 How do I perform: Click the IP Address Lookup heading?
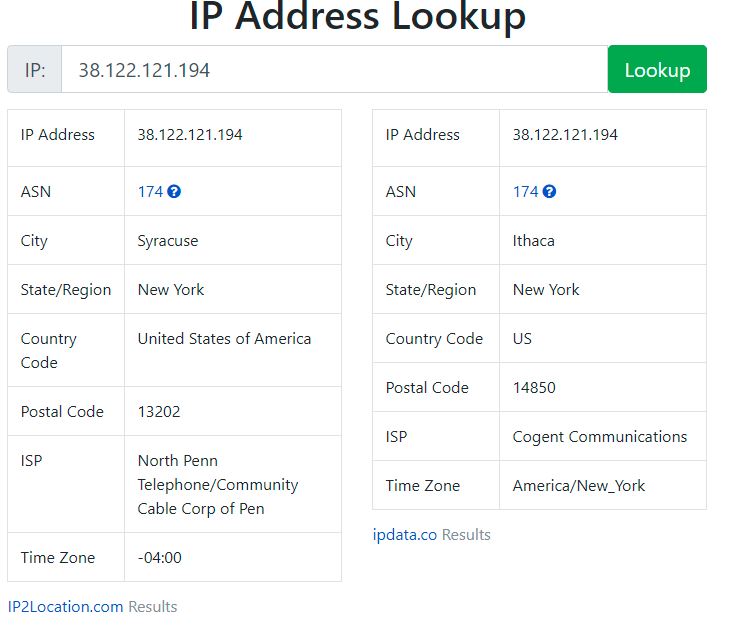357,17
